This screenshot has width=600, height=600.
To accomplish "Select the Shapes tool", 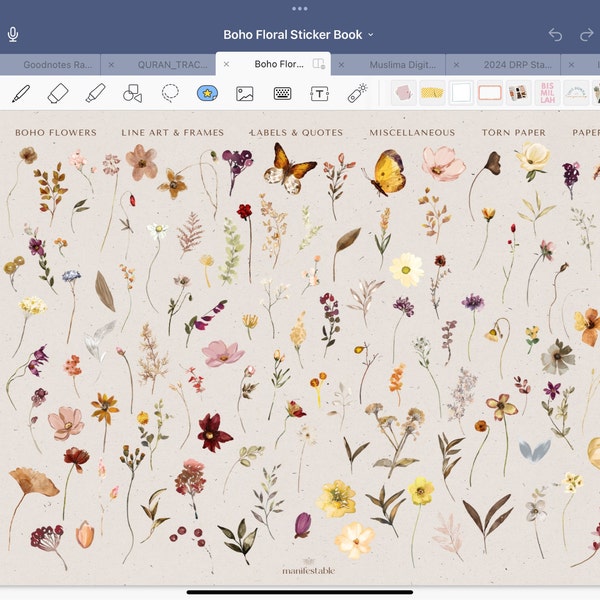I will coord(132,93).
